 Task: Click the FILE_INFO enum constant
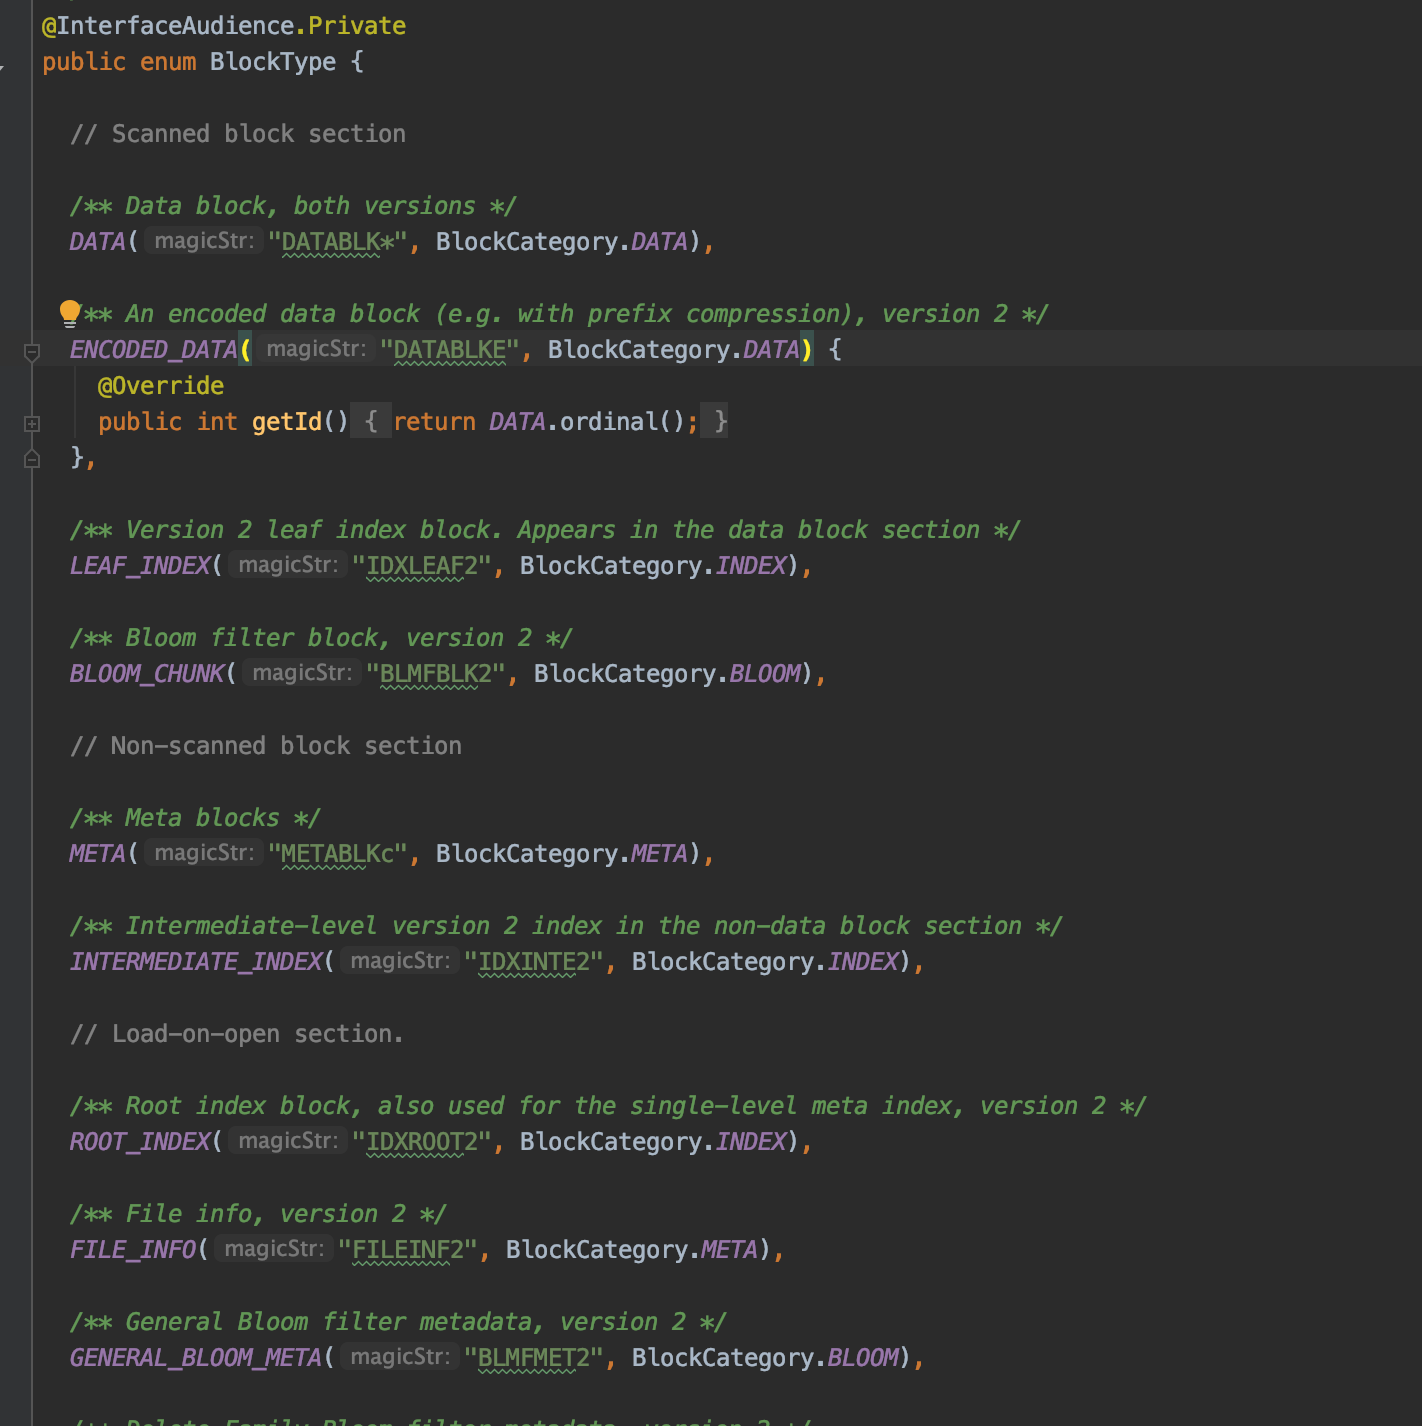133,1250
